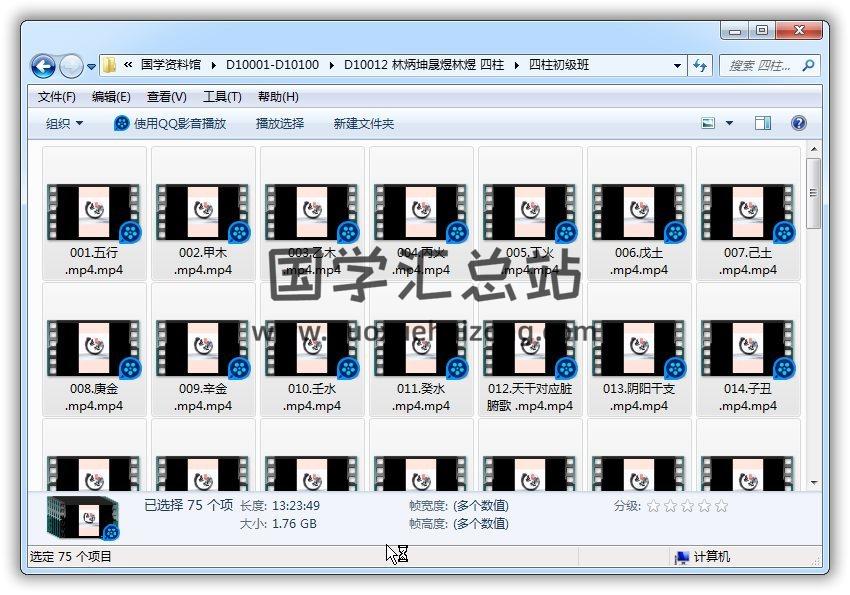This screenshot has width=850, height=595.
Task: Toggle the preview pane icon
Action: (x=763, y=123)
